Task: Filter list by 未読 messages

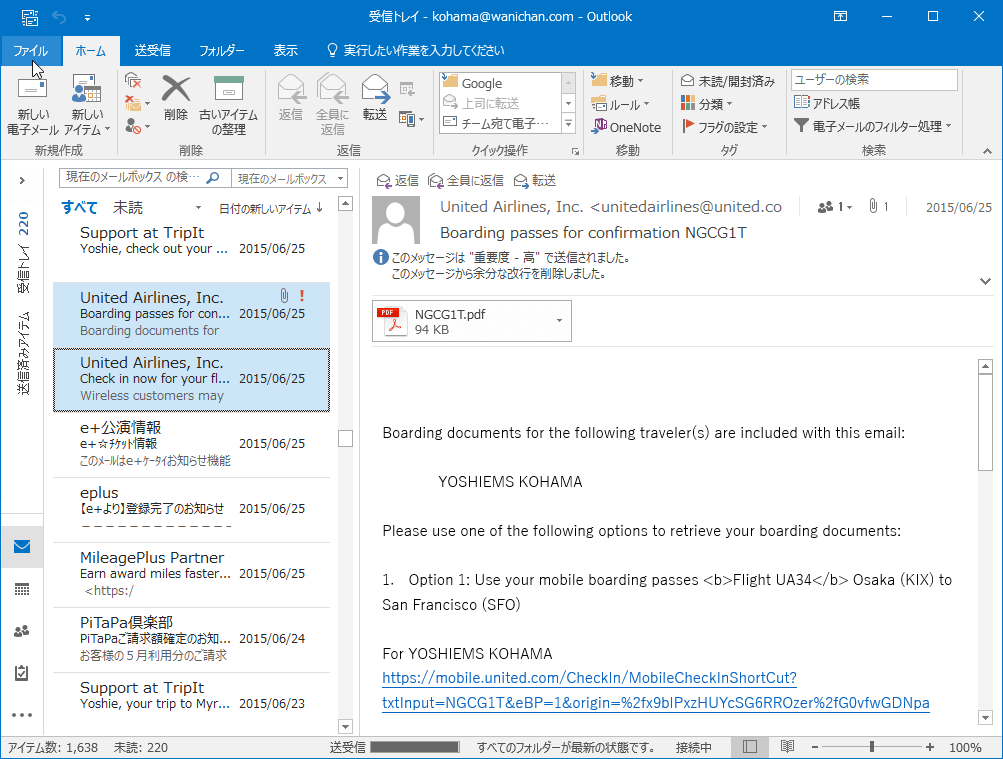Action: click(128, 207)
